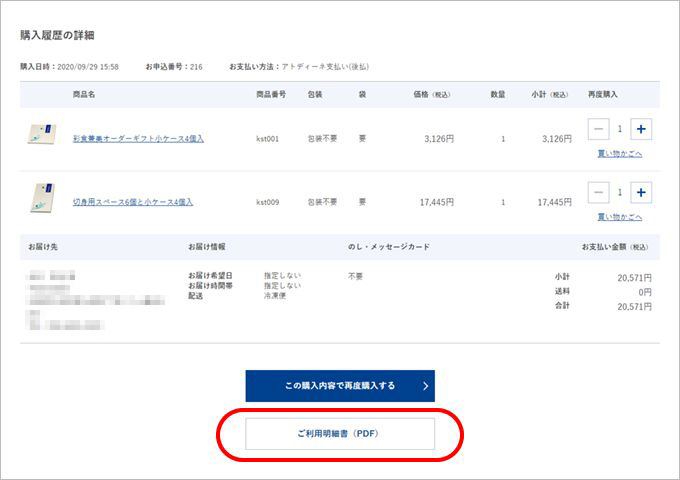Click the お申込番号 value 216
The height and width of the screenshot is (480, 680).
196,67
